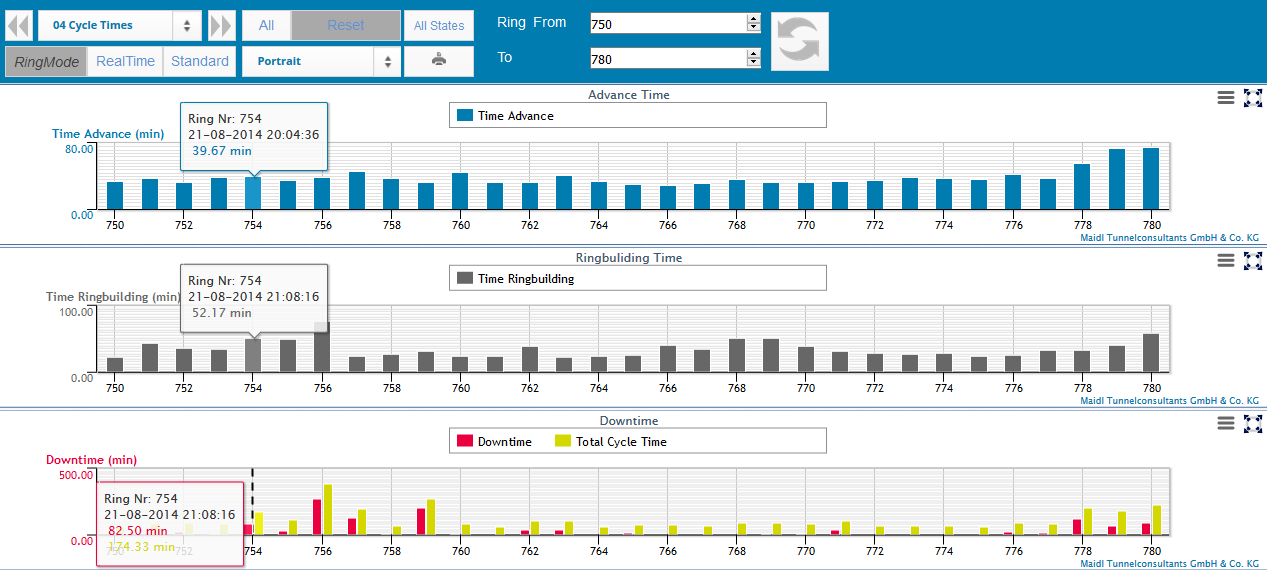The image size is (1267, 570).
Task: Switch to RealTime mode tab
Action: 125,61
